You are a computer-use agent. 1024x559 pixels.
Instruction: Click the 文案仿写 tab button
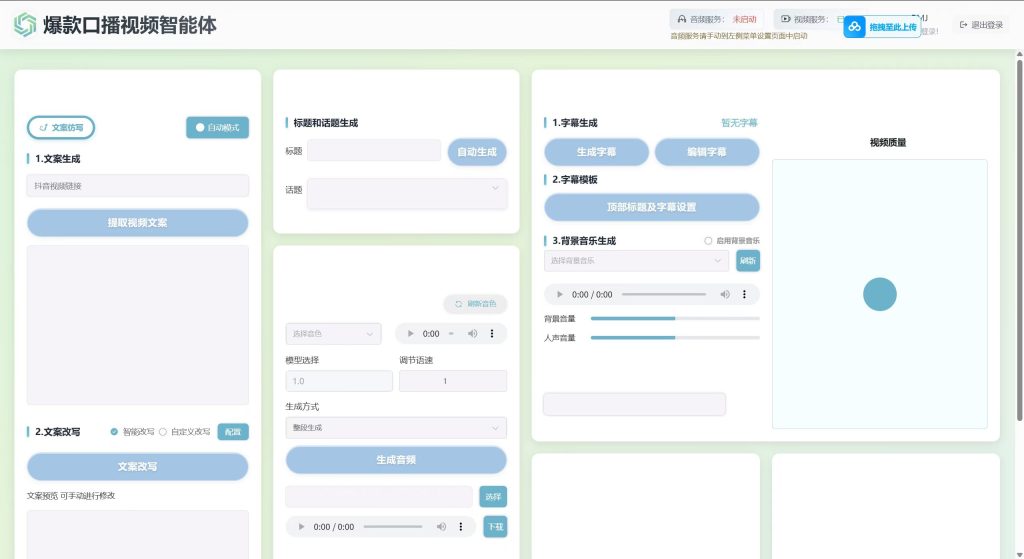61,127
